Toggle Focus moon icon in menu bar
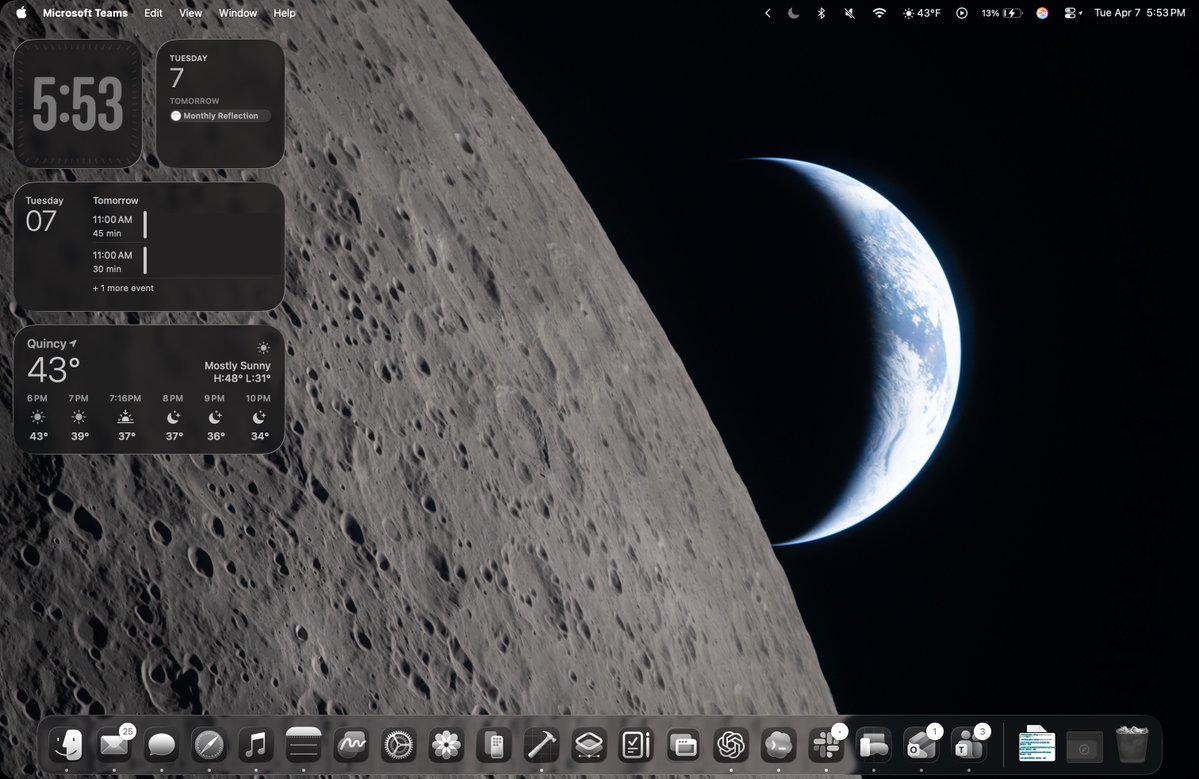The height and width of the screenshot is (779, 1199). tap(794, 13)
